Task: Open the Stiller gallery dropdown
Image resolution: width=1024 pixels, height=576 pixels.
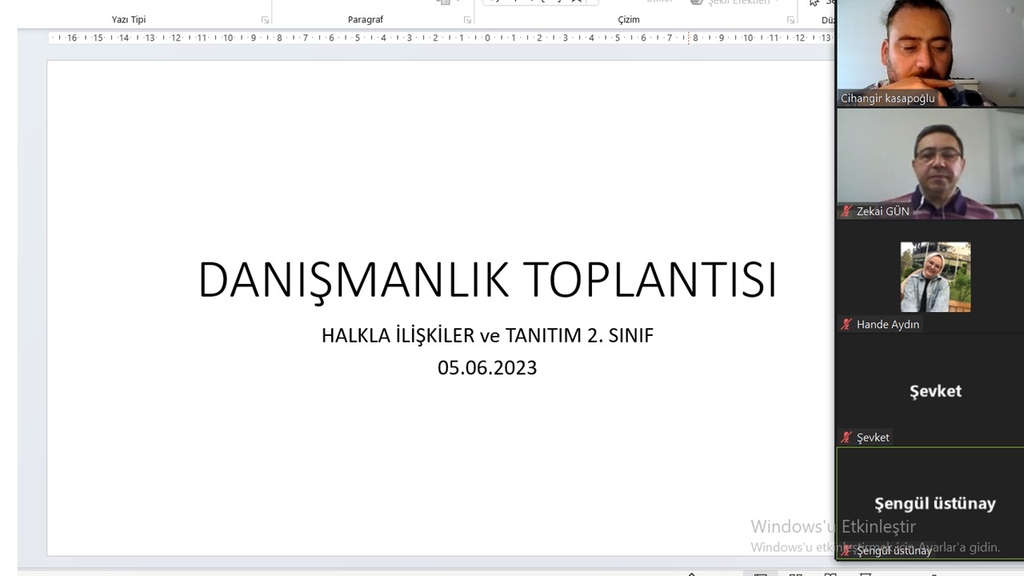Action: 660,2
